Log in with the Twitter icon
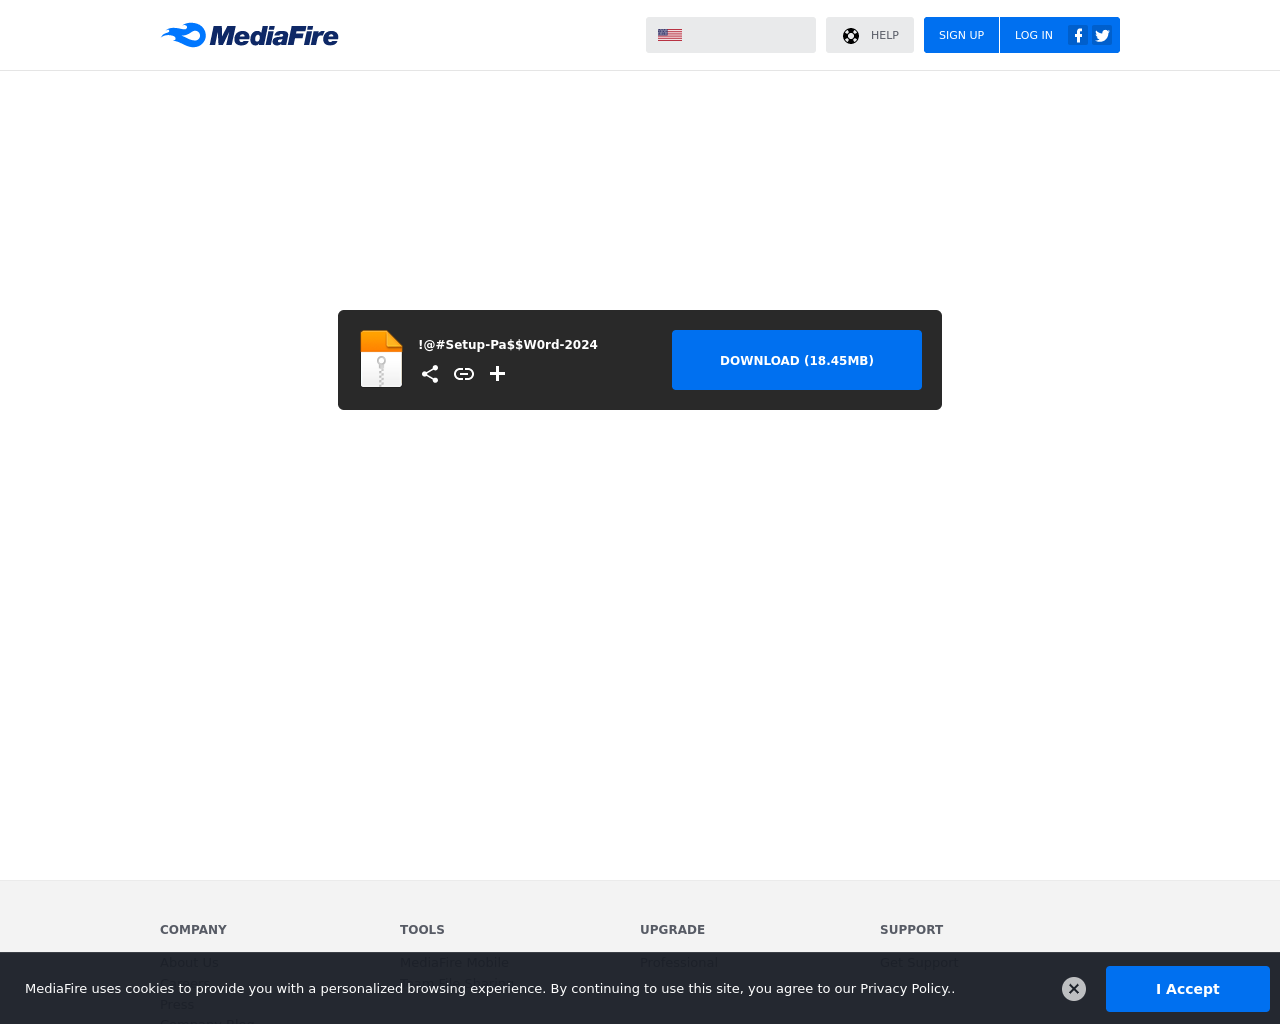 coord(1102,35)
